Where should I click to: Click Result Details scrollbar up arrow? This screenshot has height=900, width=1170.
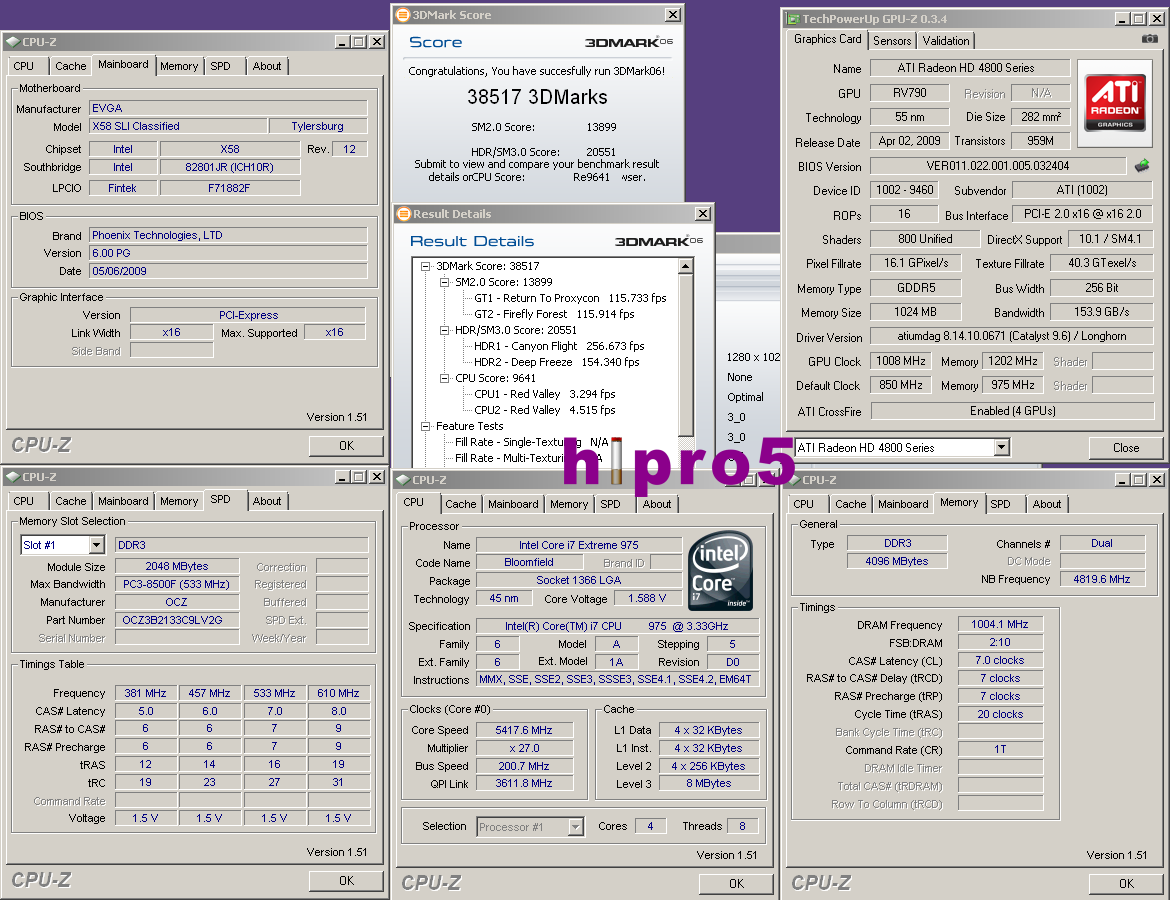click(686, 266)
